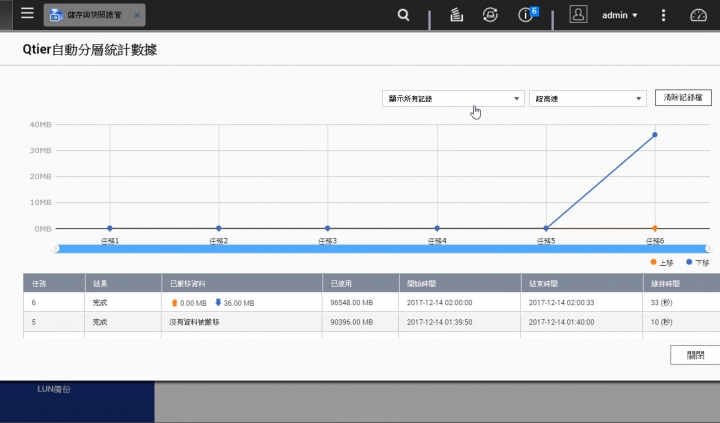This screenshot has width=720, height=423.
Task: Open the main hamburger menu
Action: [x=27, y=13]
